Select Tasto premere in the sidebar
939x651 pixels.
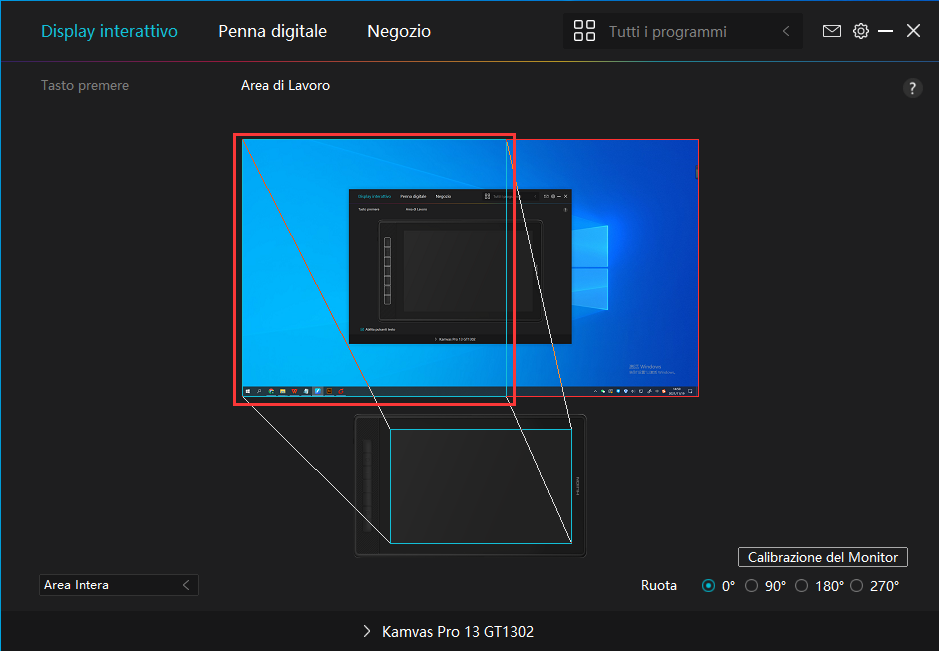85,85
